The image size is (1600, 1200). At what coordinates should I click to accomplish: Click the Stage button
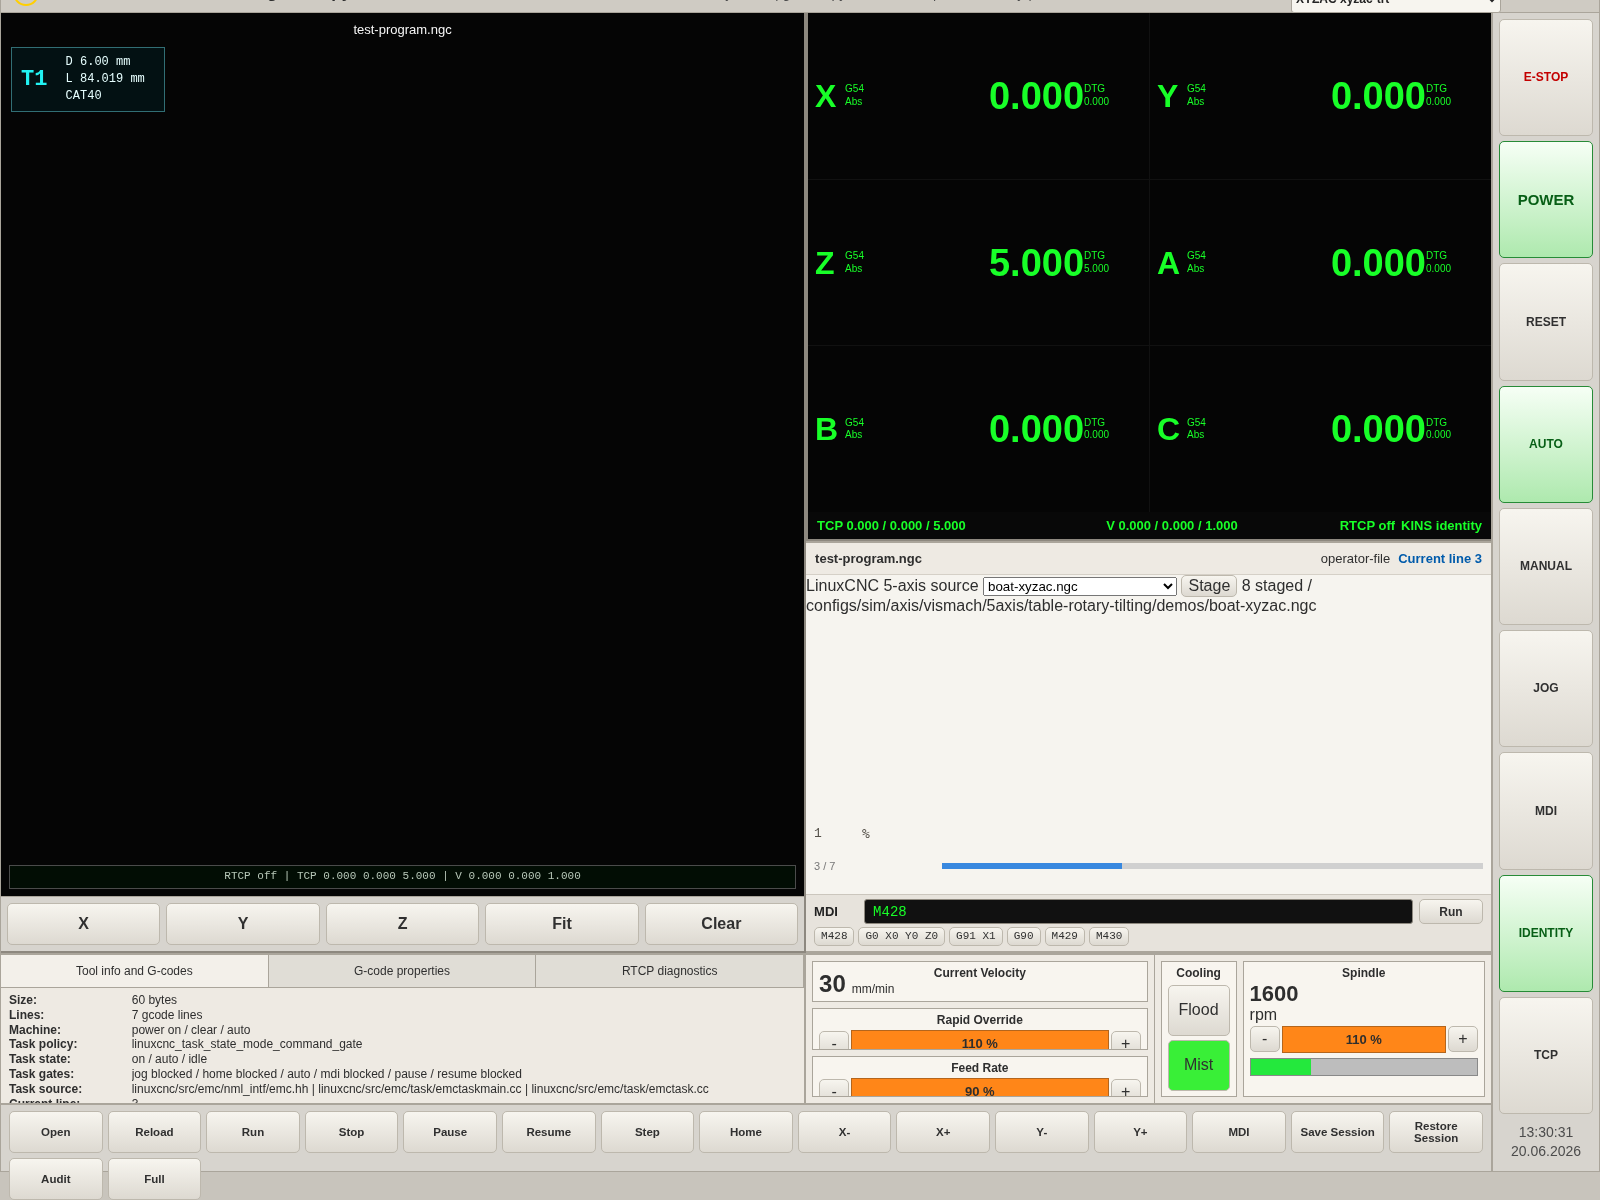(x=1208, y=586)
